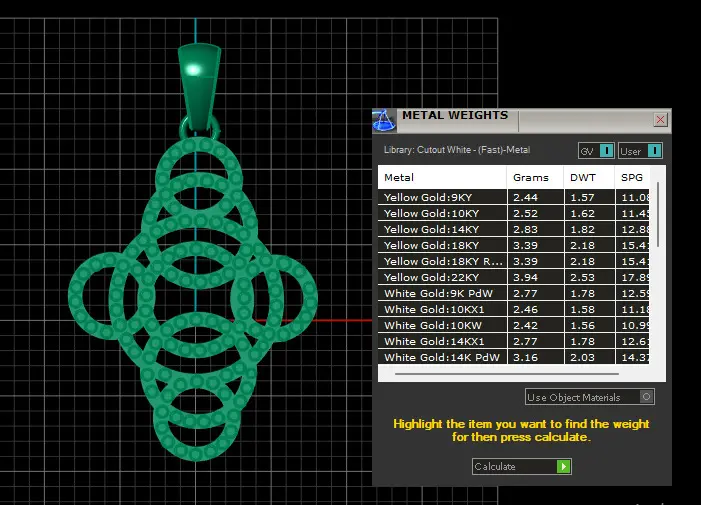This screenshot has height=505, width=701.
Task: Click the Calculate button
Action: tap(522, 467)
